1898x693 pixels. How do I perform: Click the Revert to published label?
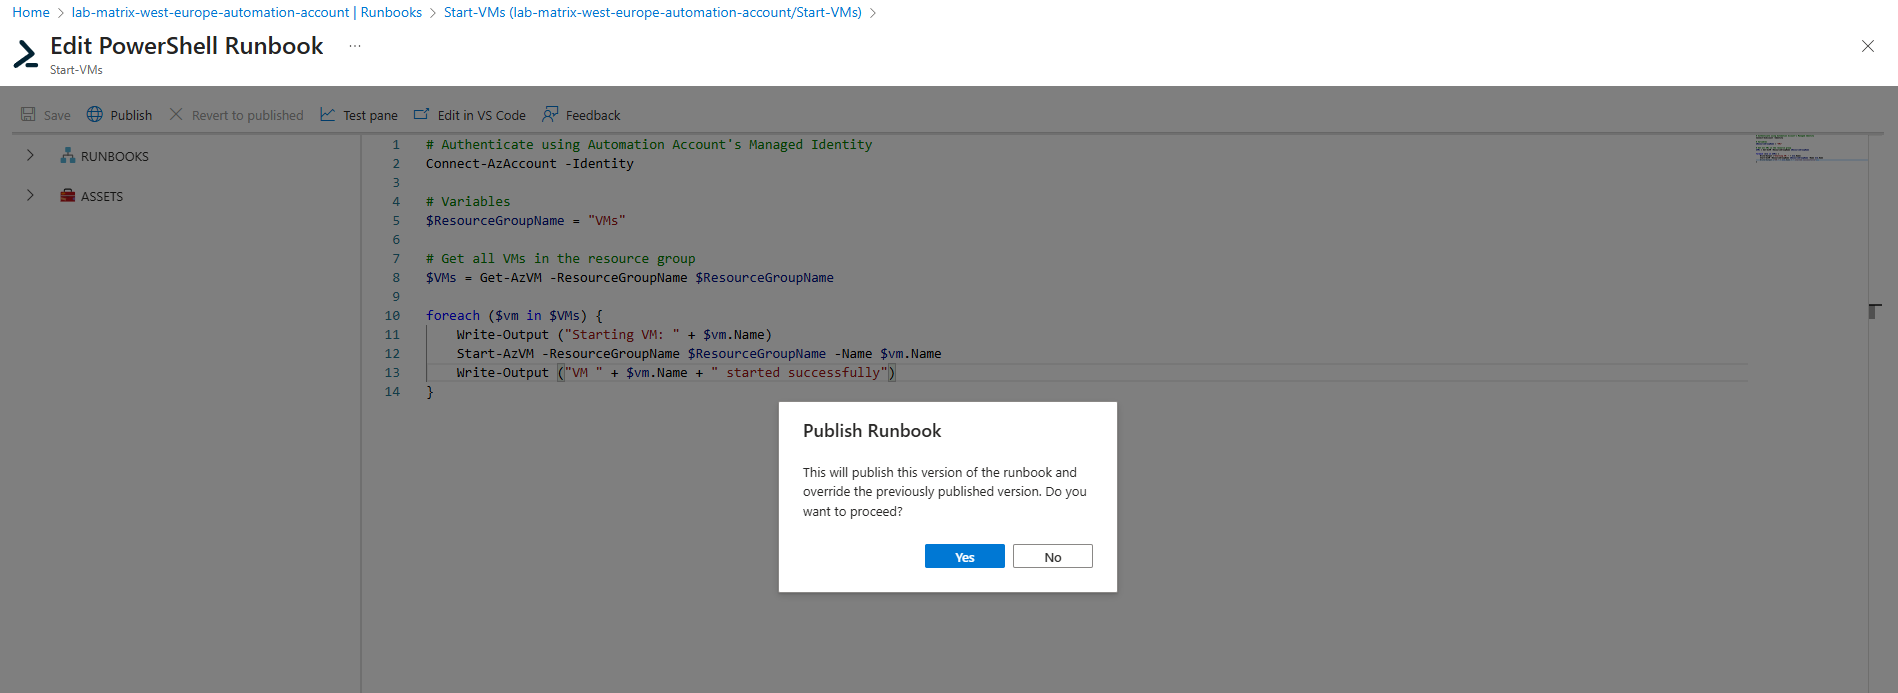pos(248,115)
